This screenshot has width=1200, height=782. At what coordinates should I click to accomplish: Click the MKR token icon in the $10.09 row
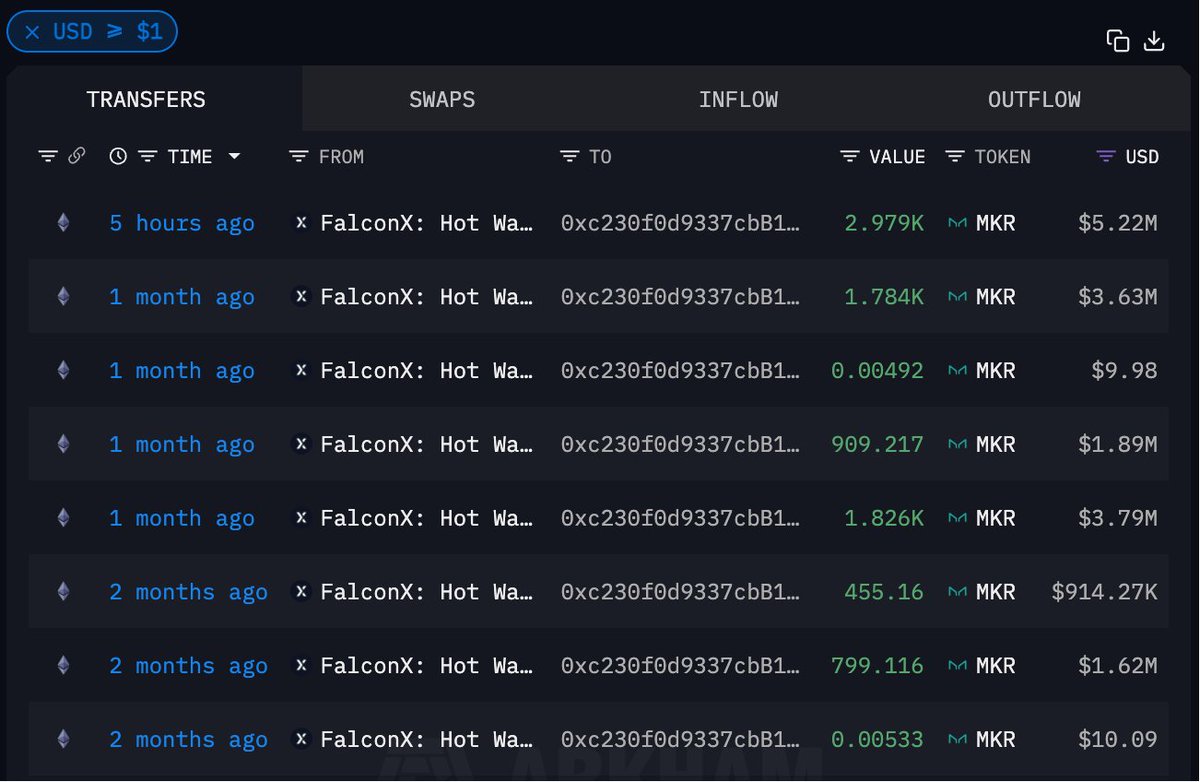pos(957,740)
